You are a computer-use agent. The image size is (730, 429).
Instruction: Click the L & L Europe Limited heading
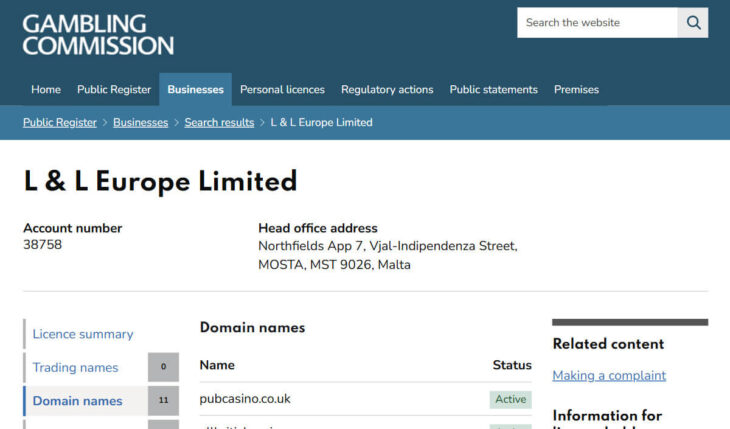coord(160,181)
